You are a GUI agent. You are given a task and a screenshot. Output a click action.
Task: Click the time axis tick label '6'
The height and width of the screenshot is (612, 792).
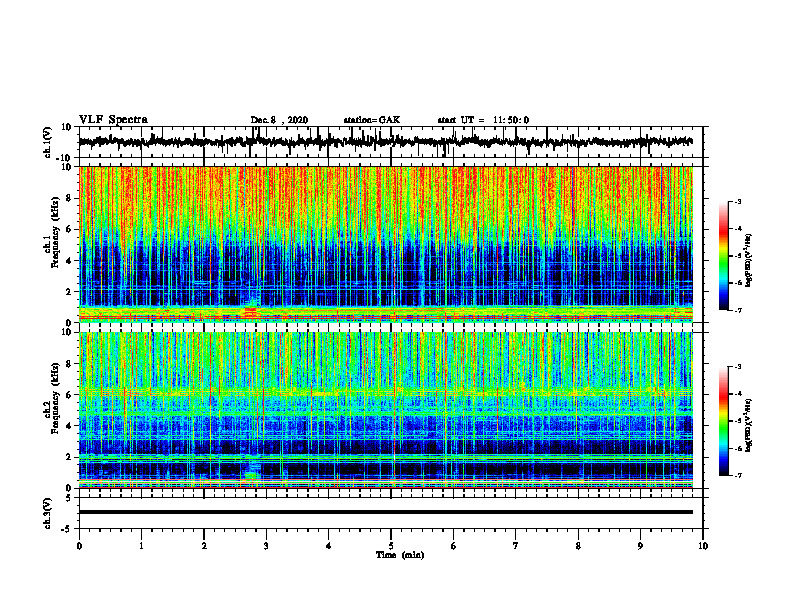click(x=454, y=546)
